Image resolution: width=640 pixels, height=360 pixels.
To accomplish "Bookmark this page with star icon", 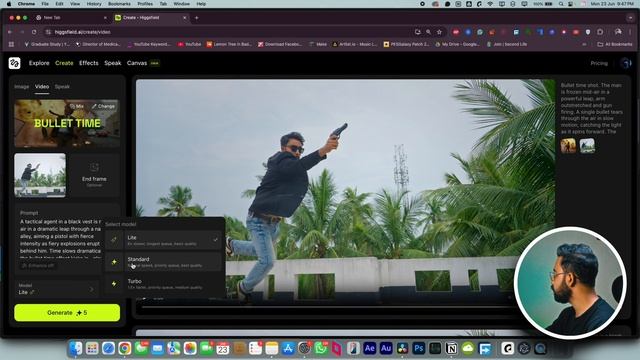I will click(x=439, y=32).
